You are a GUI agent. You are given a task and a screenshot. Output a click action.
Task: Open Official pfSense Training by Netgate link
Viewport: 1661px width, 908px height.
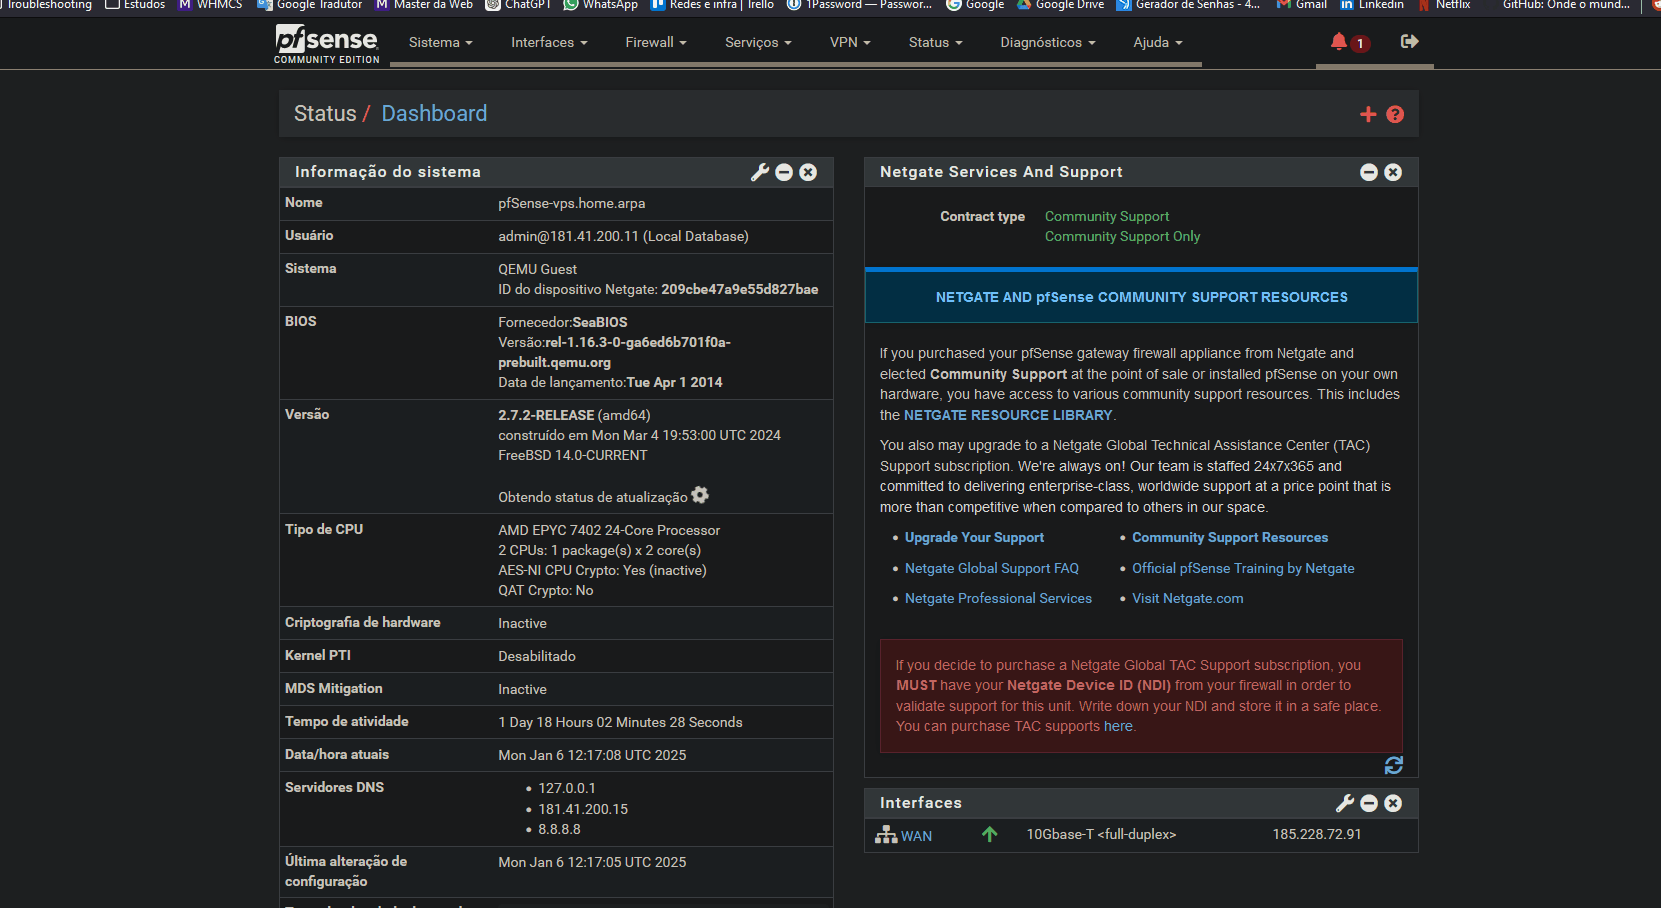1243,568
